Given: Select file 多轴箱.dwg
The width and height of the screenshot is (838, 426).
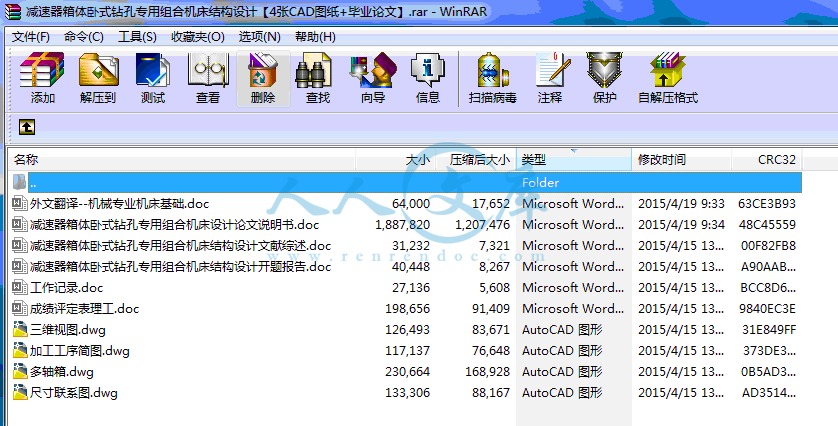Looking at the screenshot, I should pyautogui.click(x=61, y=371).
